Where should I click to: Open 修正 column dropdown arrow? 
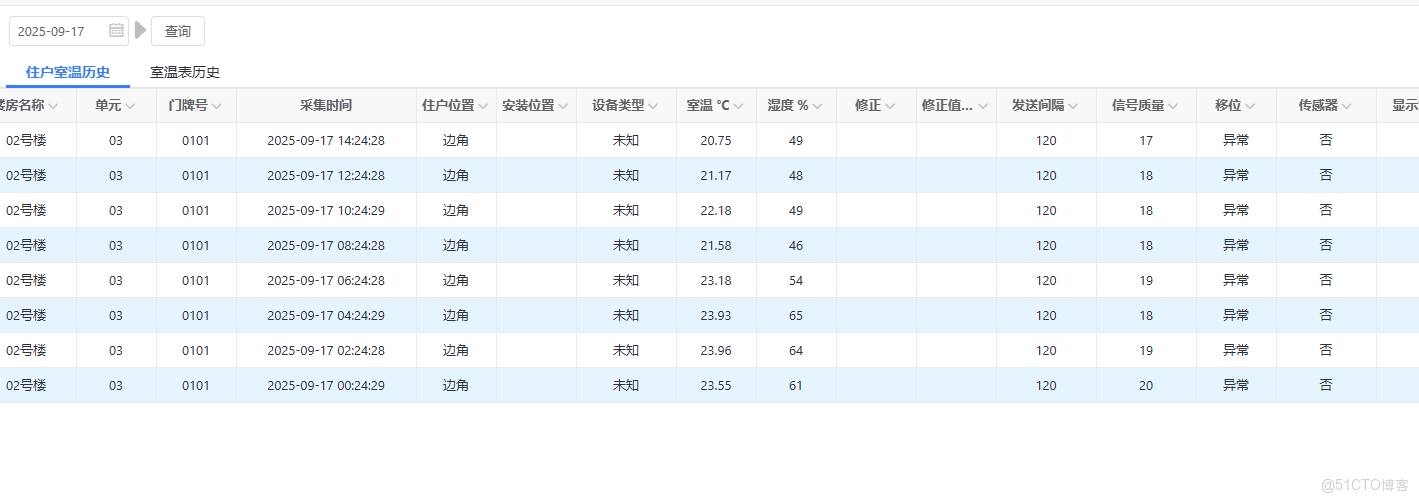tap(890, 106)
